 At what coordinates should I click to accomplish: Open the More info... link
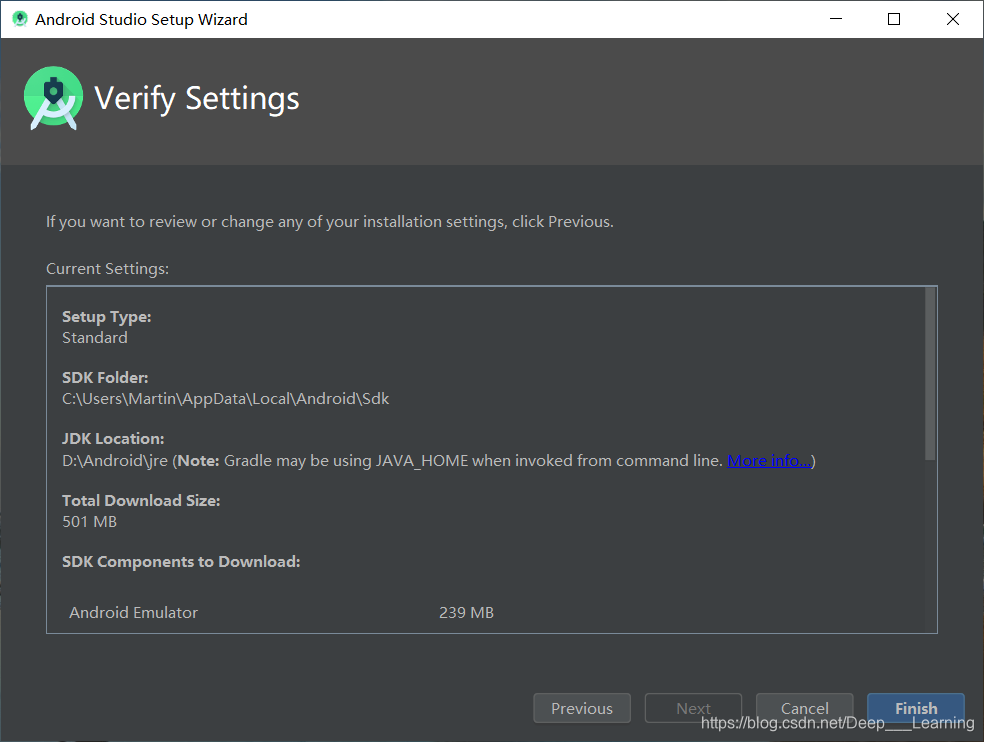pyautogui.click(x=769, y=461)
